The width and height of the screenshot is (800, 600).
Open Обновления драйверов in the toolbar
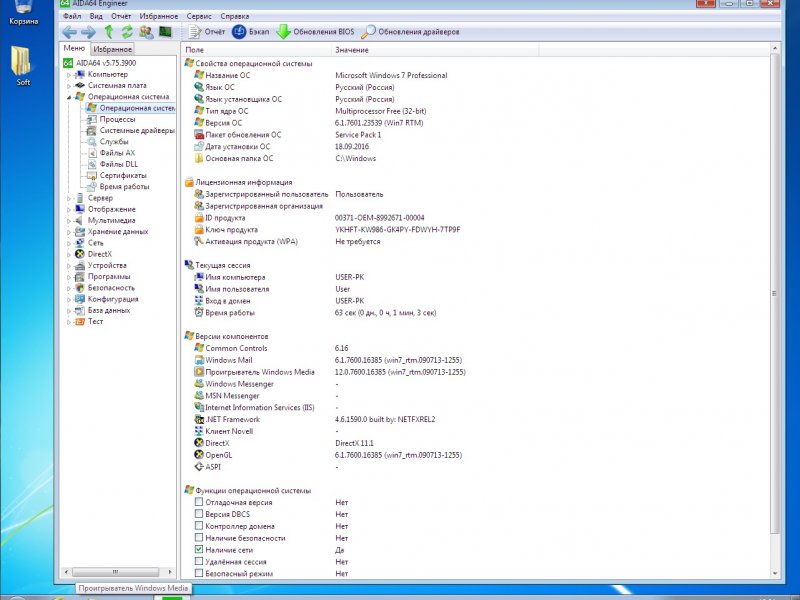pos(410,32)
